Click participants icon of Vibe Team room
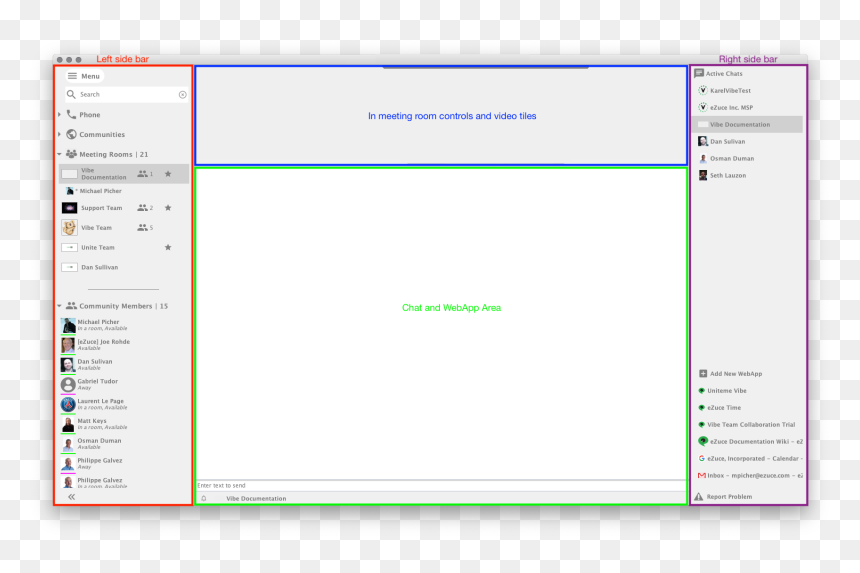 click(x=143, y=228)
